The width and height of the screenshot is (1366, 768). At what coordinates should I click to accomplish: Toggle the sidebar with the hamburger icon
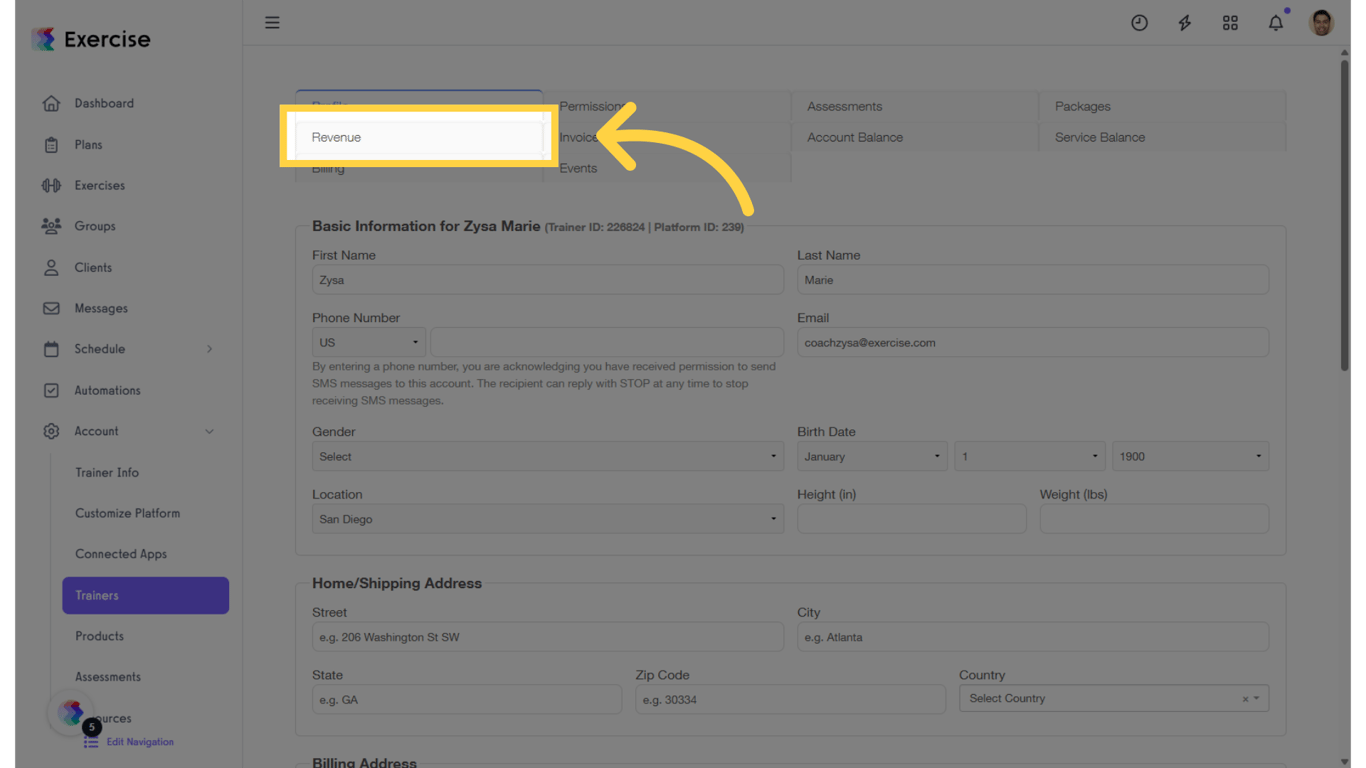[x=272, y=22]
